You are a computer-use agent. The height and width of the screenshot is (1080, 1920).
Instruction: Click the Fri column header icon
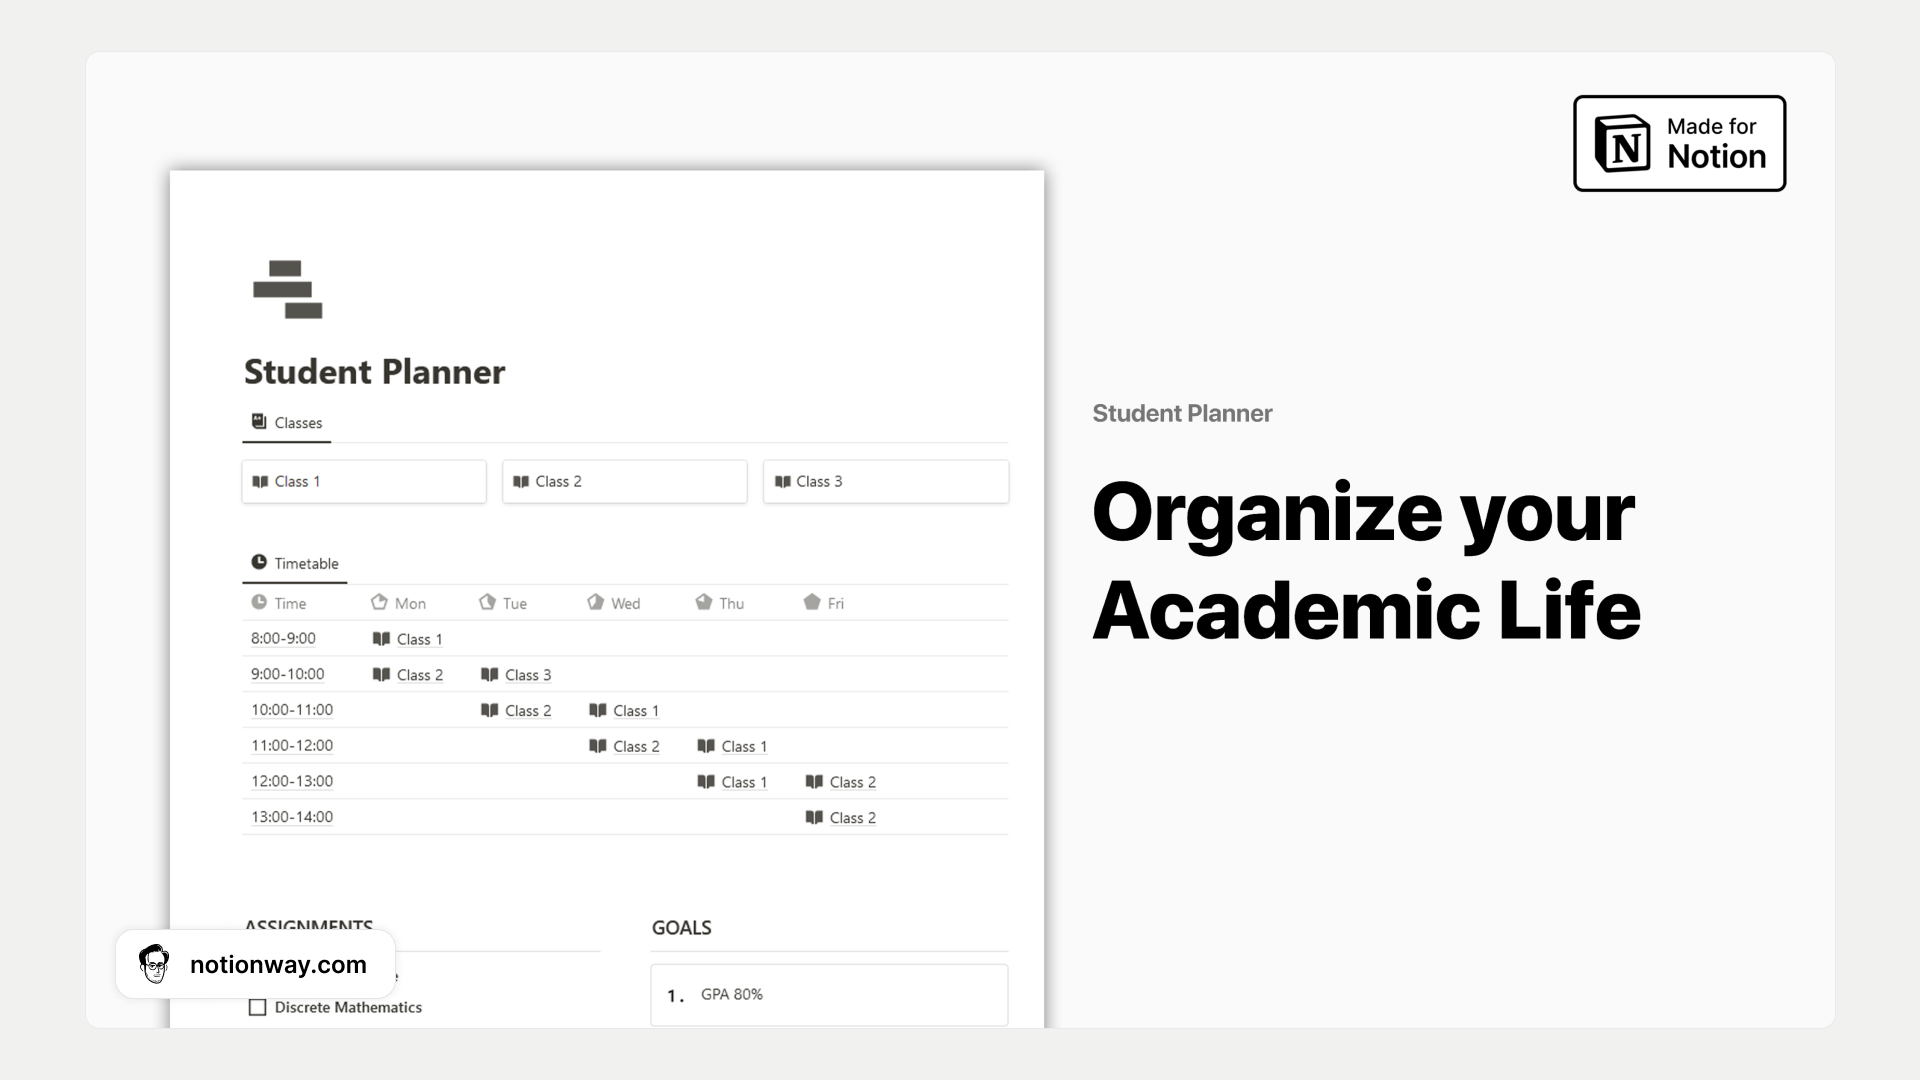click(x=812, y=602)
